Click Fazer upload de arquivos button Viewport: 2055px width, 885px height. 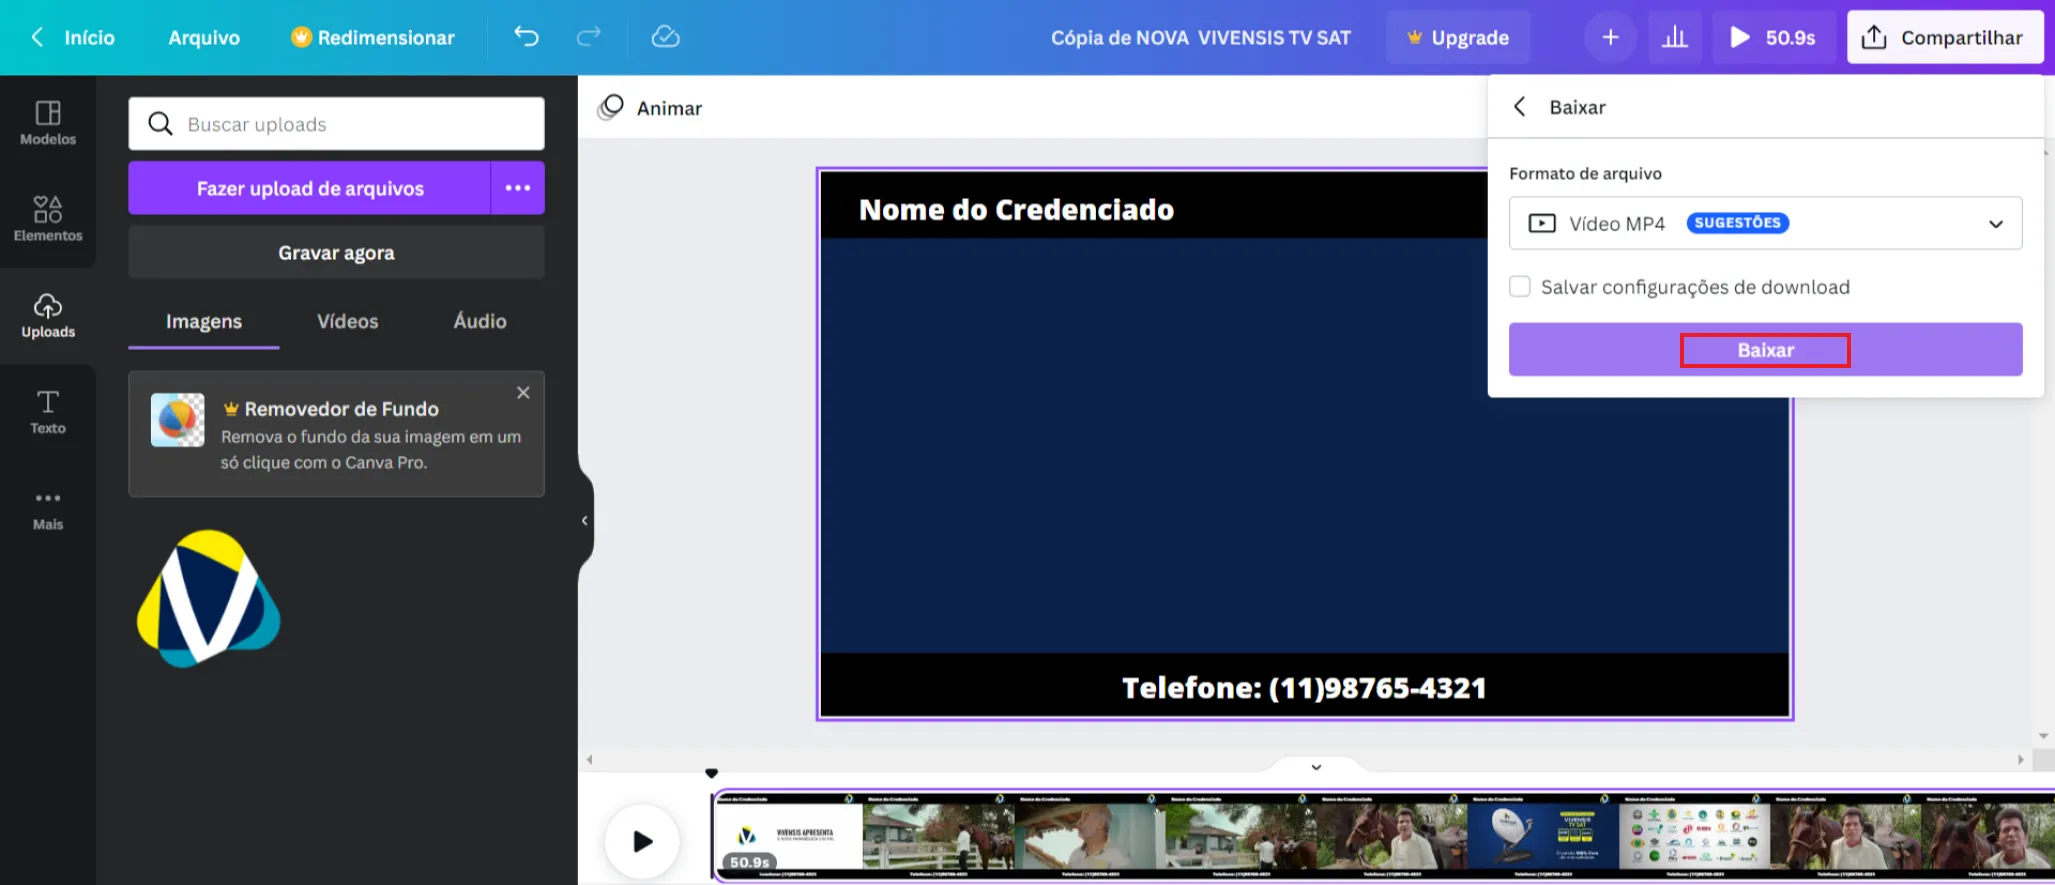(x=310, y=188)
